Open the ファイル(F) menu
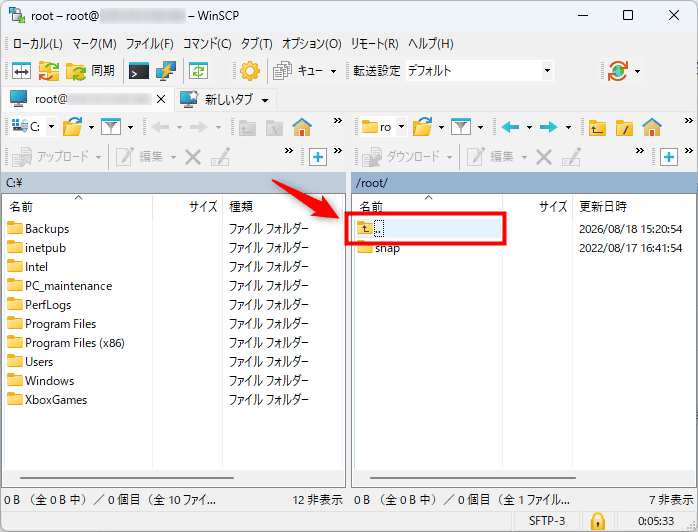This screenshot has height=532, width=698. [150, 44]
